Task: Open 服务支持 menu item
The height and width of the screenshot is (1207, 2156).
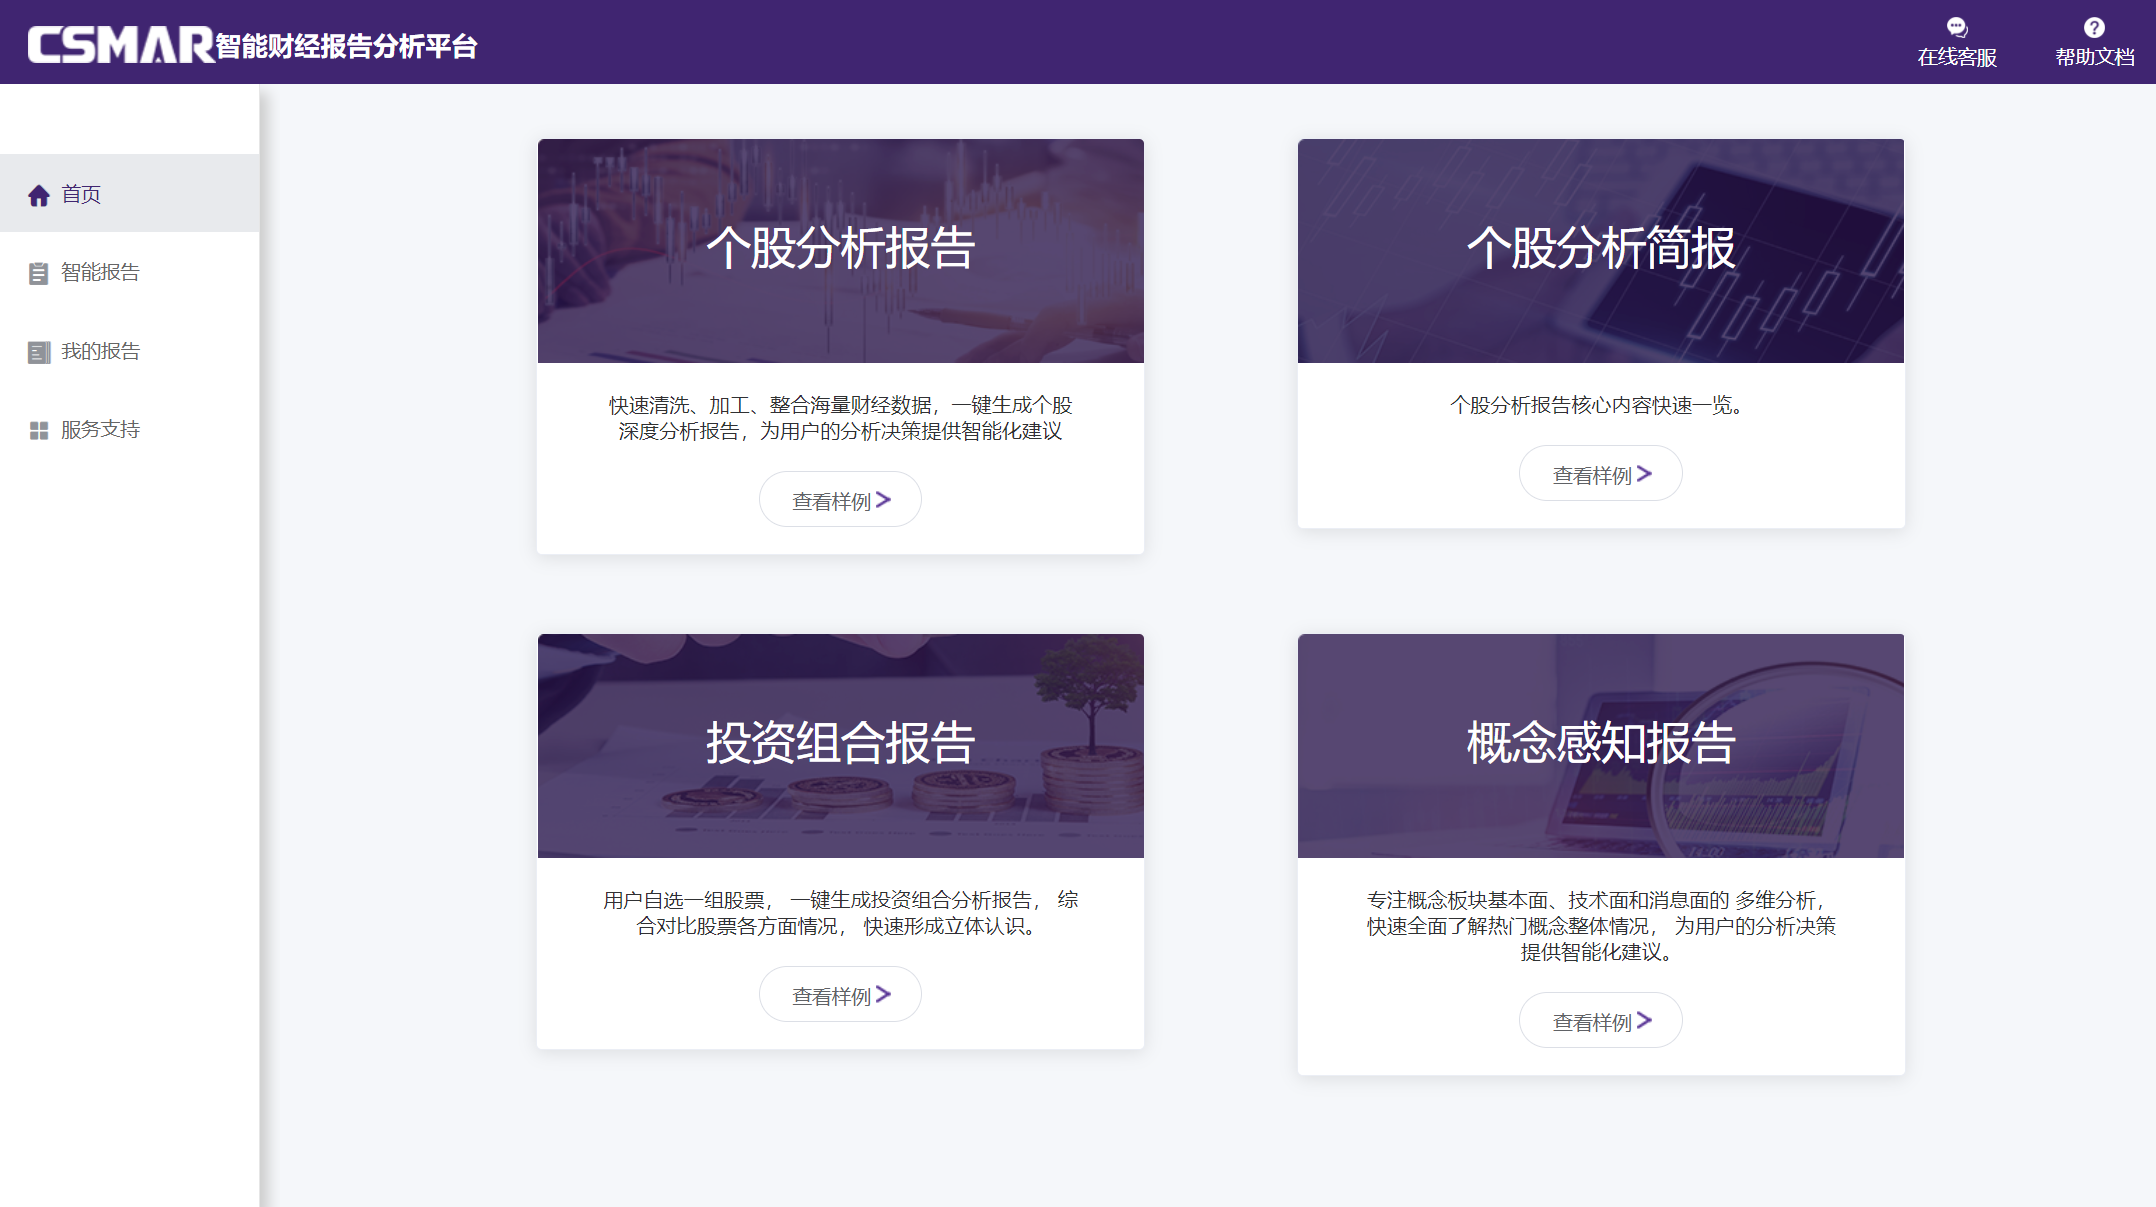Action: (130, 429)
